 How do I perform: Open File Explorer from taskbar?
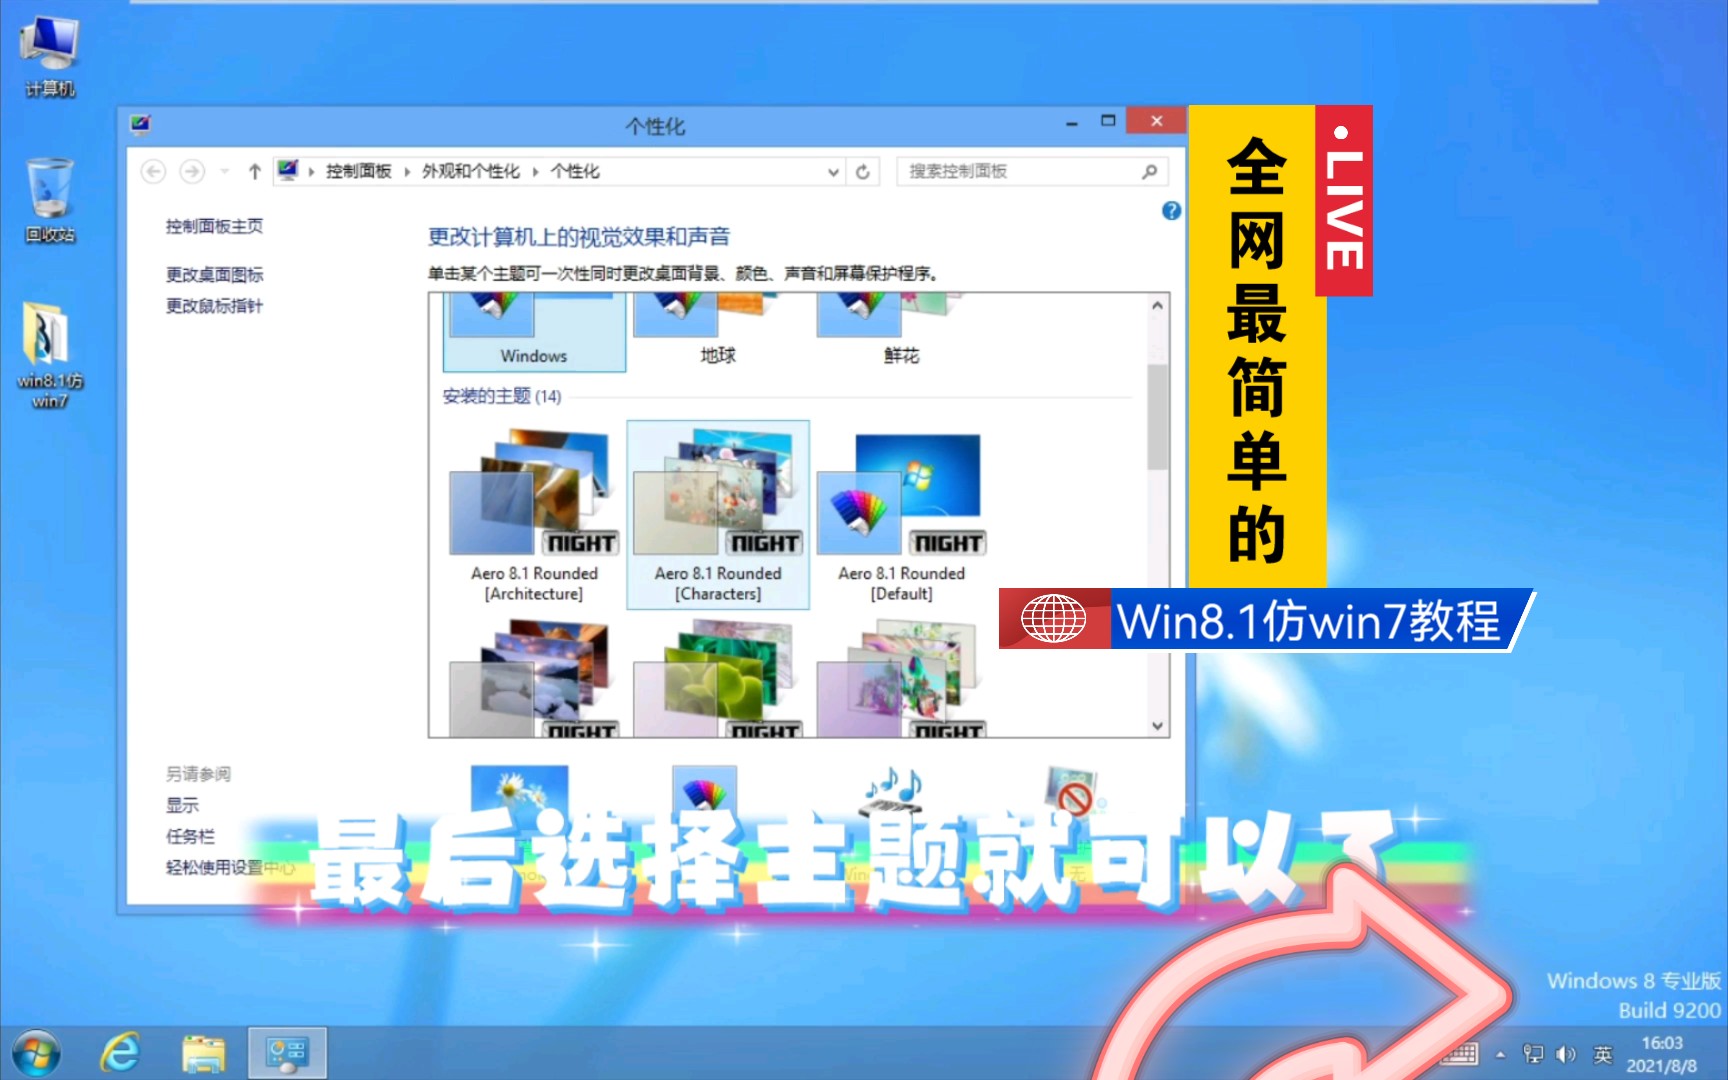pos(204,1053)
